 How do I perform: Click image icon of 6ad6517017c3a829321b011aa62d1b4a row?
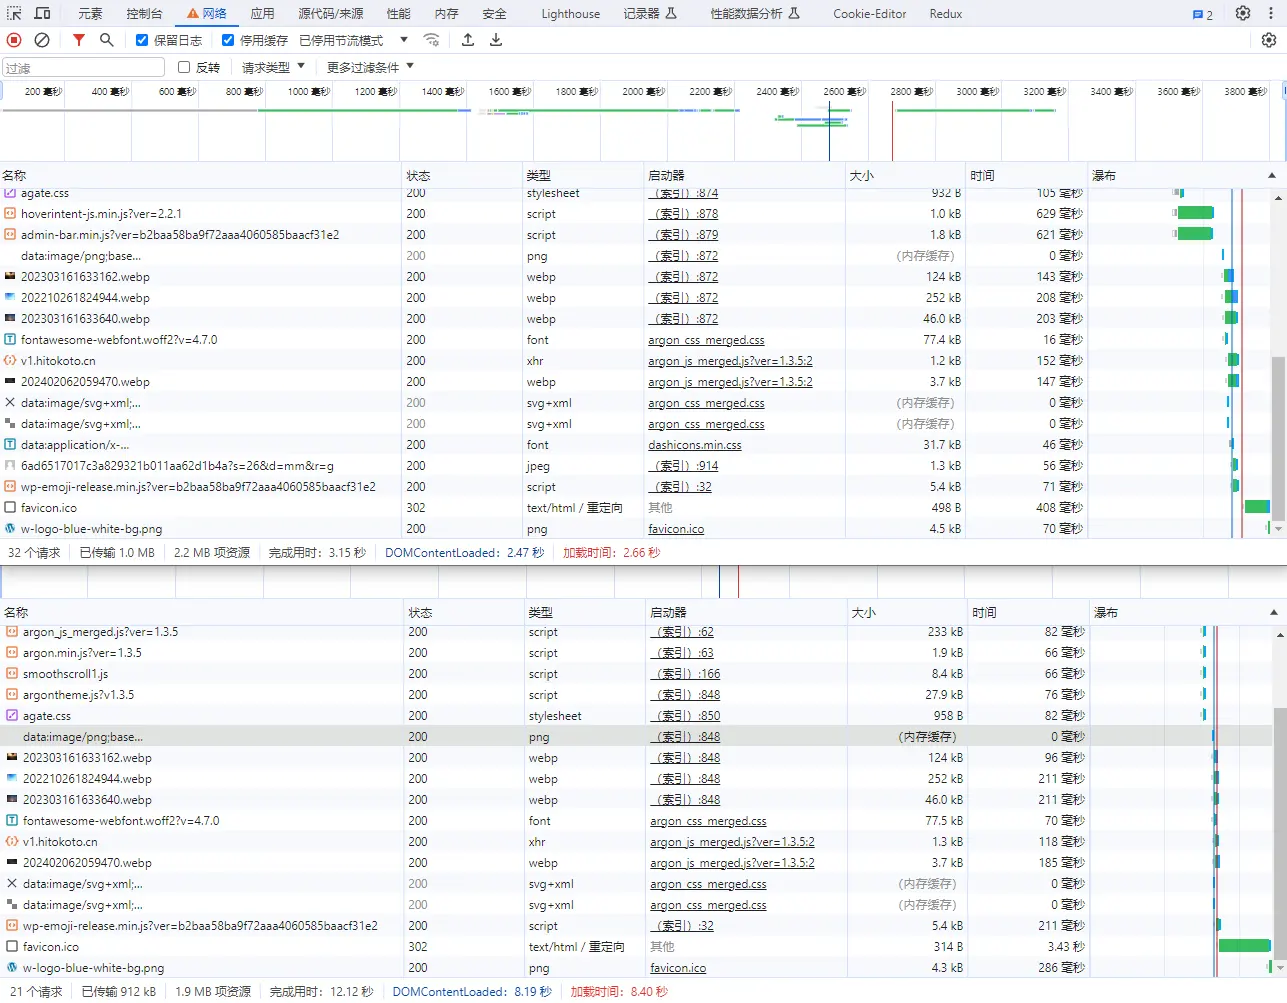pyautogui.click(x=10, y=466)
